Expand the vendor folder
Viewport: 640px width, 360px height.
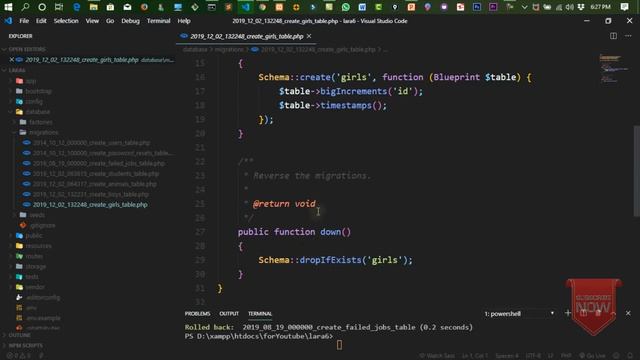(x=35, y=287)
